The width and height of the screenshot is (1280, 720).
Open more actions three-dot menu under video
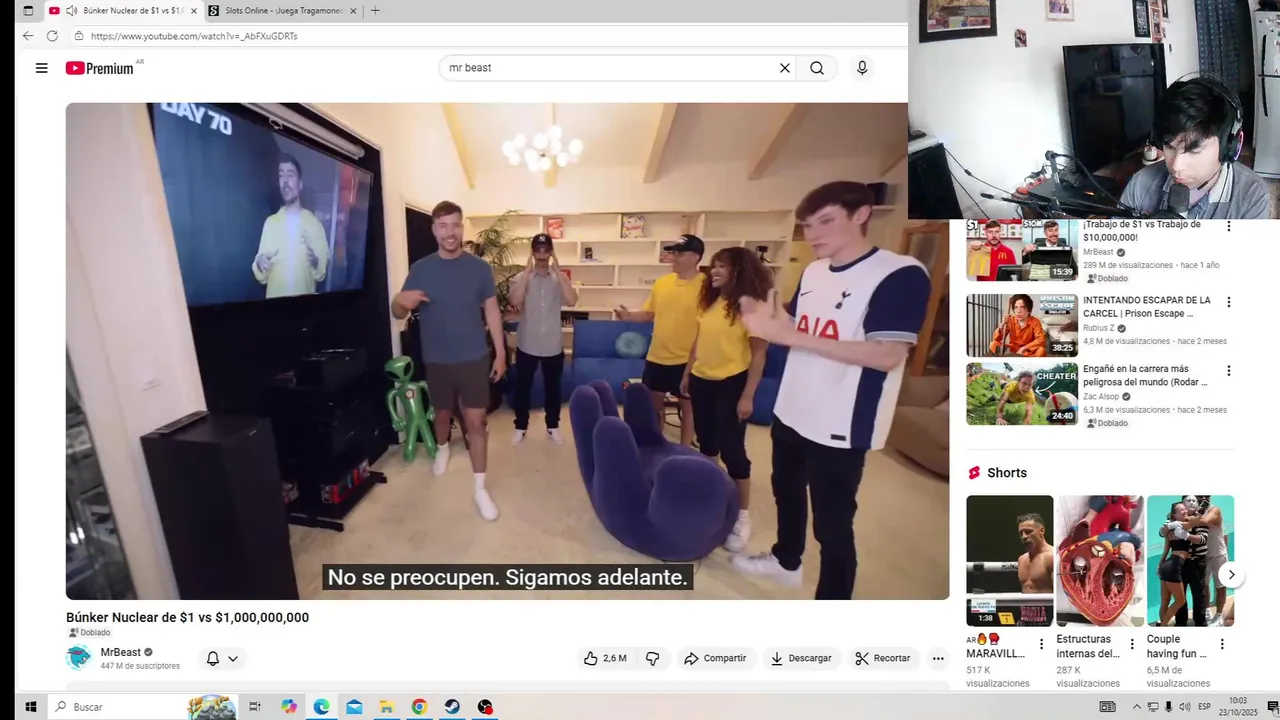938,658
